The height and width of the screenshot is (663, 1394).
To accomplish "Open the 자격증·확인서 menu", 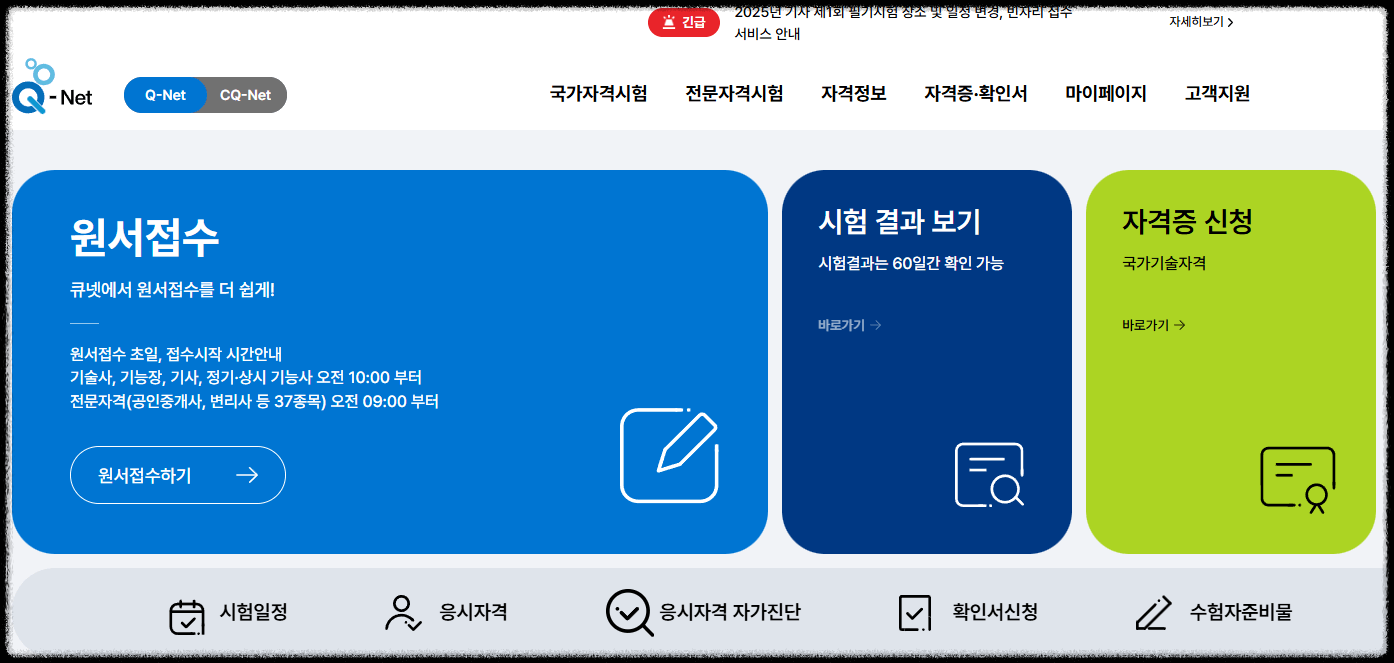I will (x=976, y=94).
